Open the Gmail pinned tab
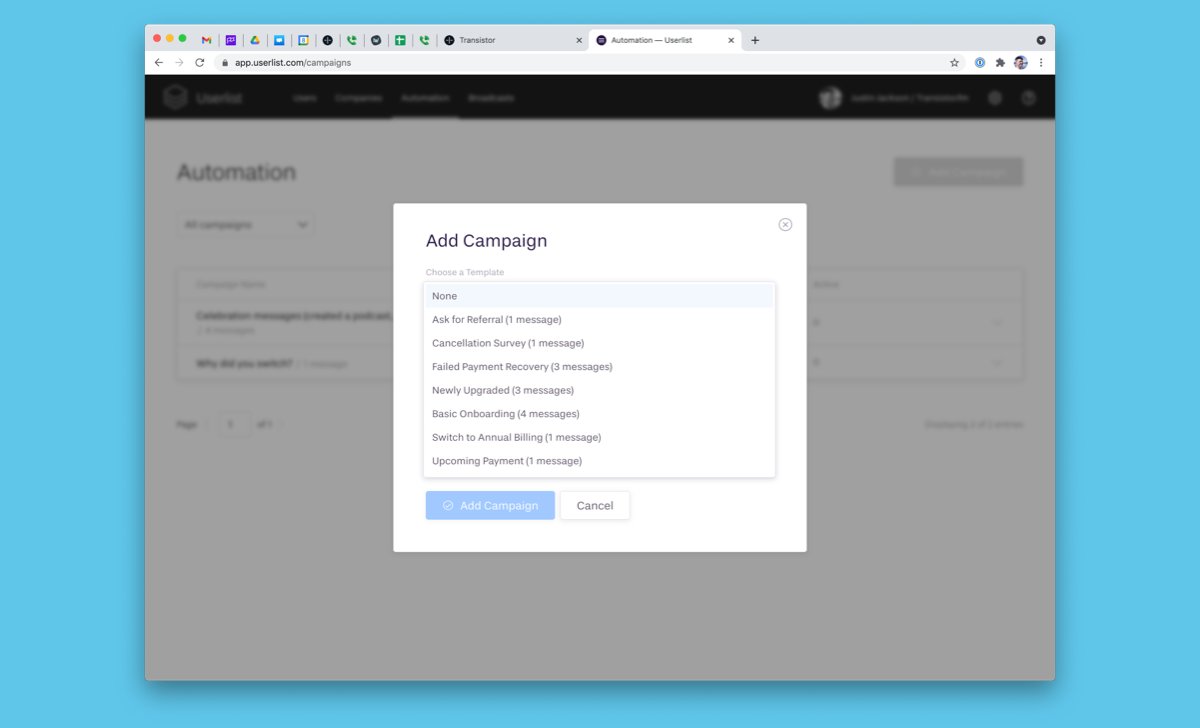The height and width of the screenshot is (728, 1200). point(206,40)
